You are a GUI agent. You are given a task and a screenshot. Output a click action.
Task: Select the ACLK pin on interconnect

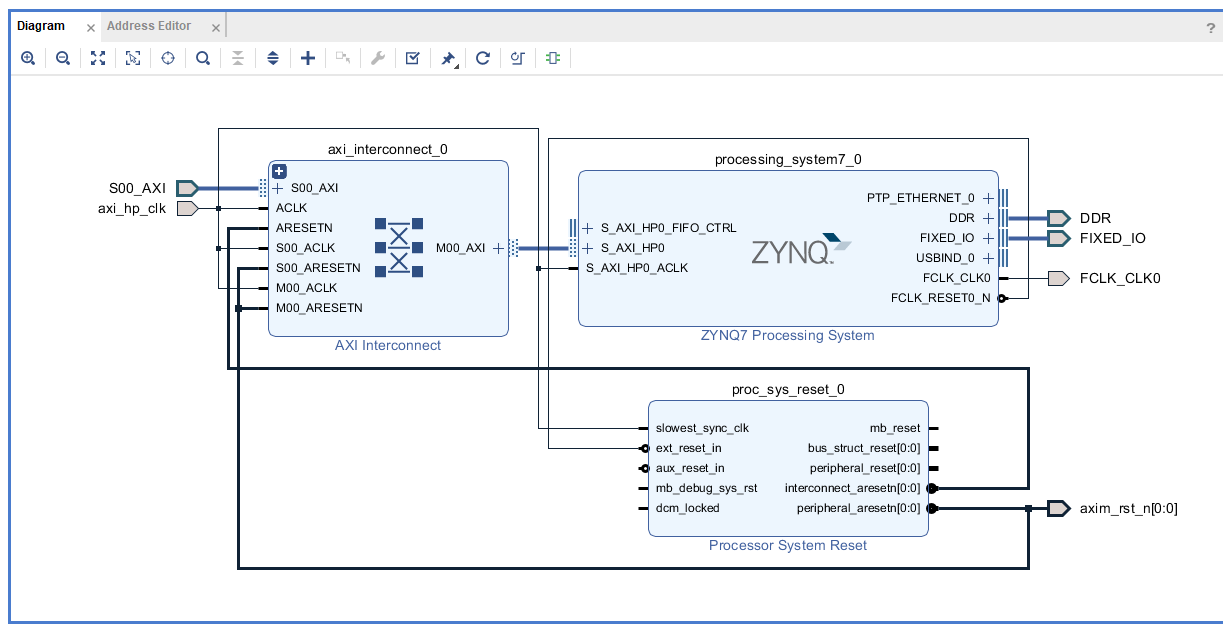point(292,208)
